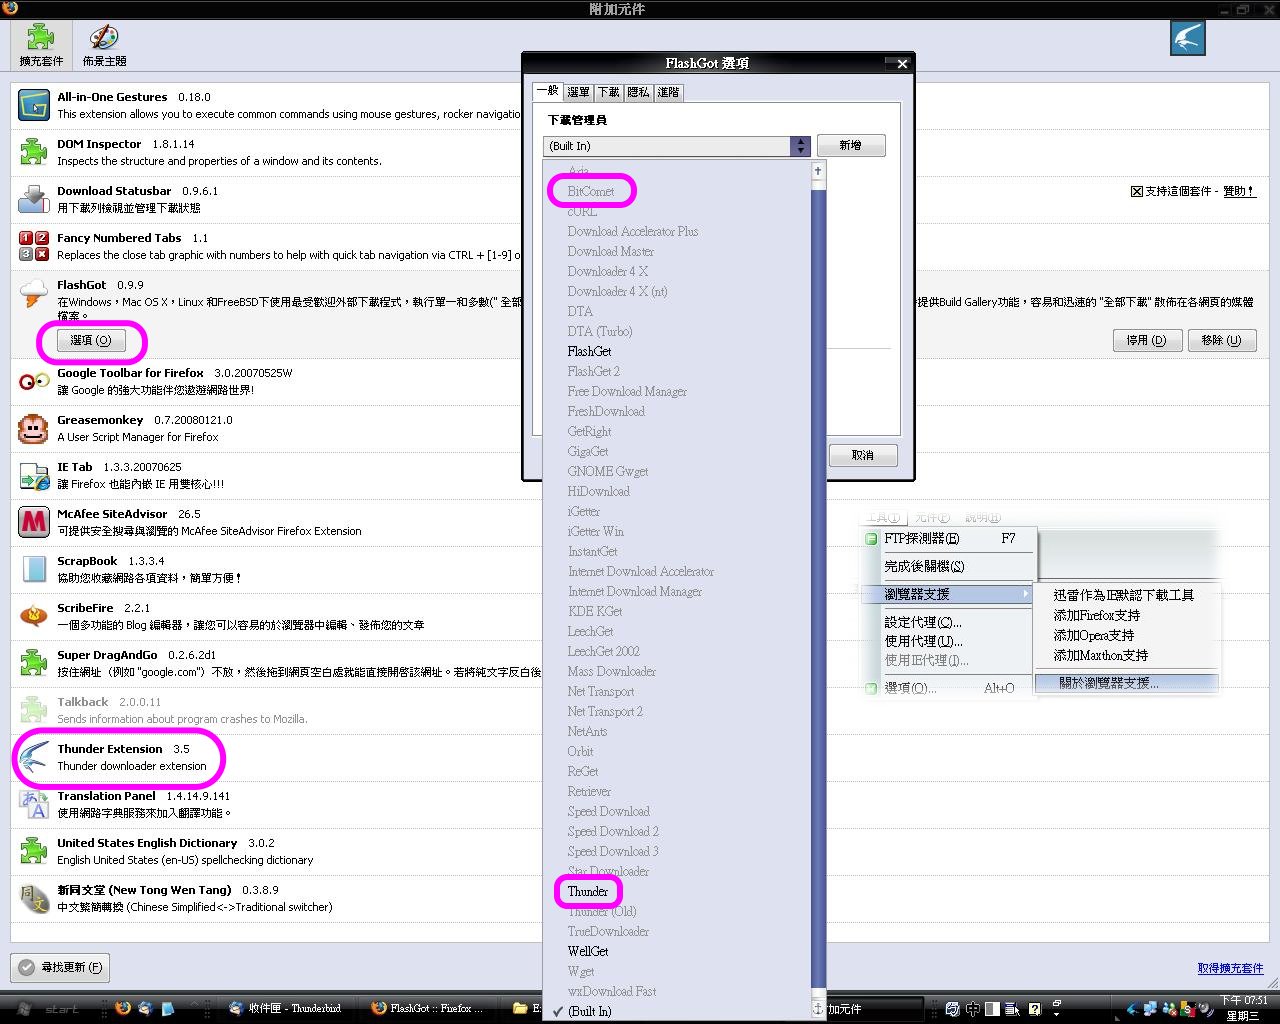The width and height of the screenshot is (1280, 1024).
Task: Click the 支持這個套件 icon on Download Statusbar row
Action: (x=1136, y=191)
